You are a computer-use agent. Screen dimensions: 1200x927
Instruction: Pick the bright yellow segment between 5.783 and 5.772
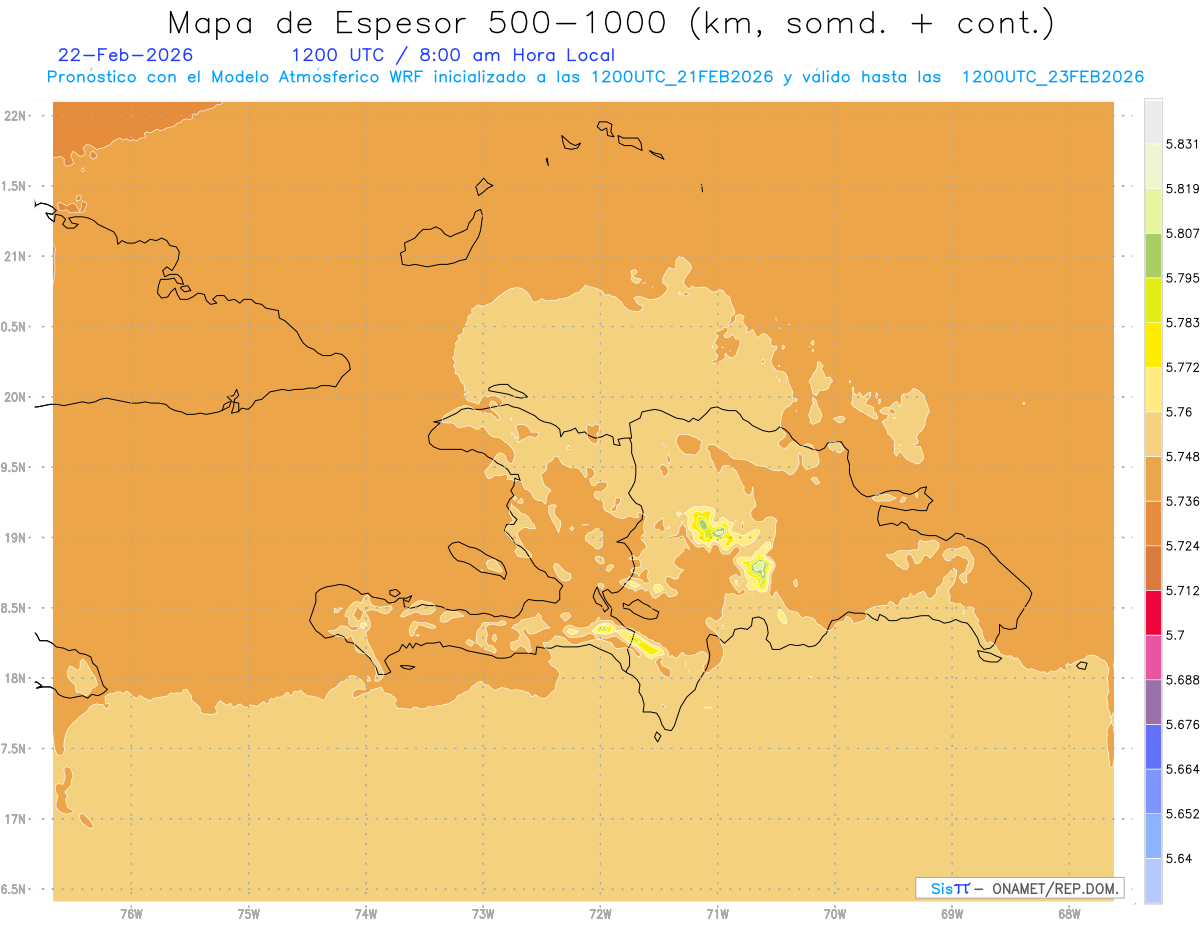click(1153, 344)
